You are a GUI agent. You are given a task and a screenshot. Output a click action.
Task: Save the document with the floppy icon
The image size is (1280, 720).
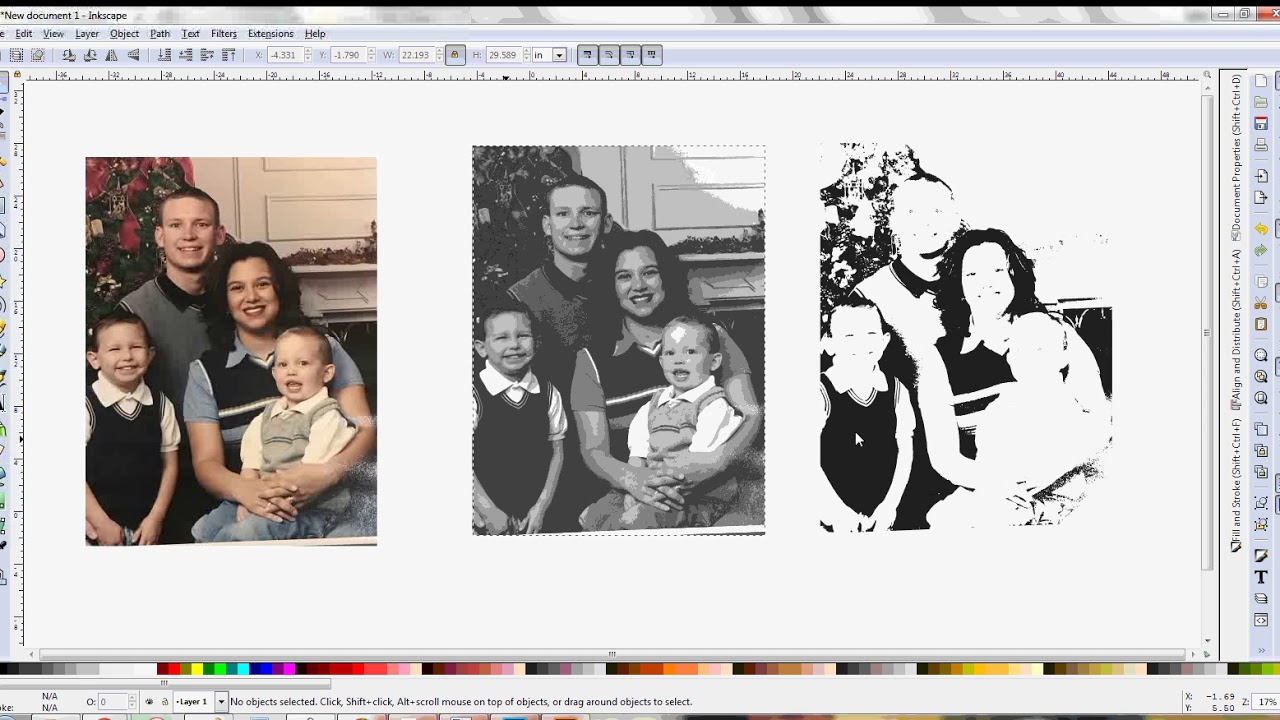[1261, 123]
